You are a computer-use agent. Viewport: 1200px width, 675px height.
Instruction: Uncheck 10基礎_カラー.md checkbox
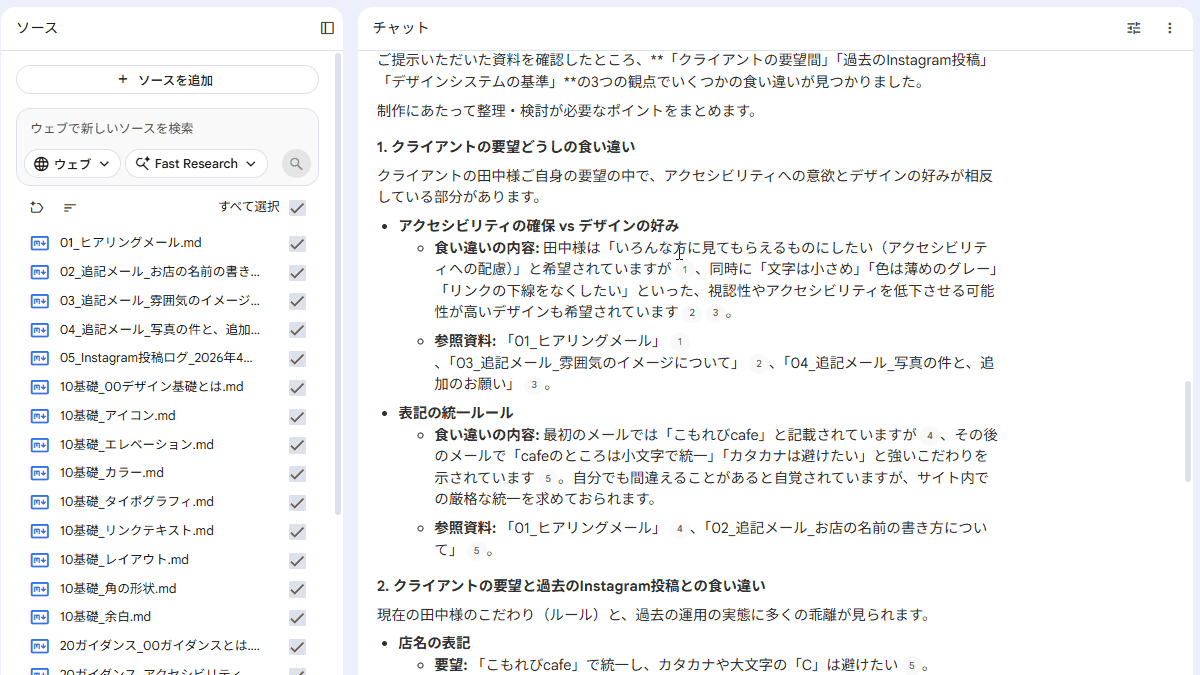(x=297, y=473)
